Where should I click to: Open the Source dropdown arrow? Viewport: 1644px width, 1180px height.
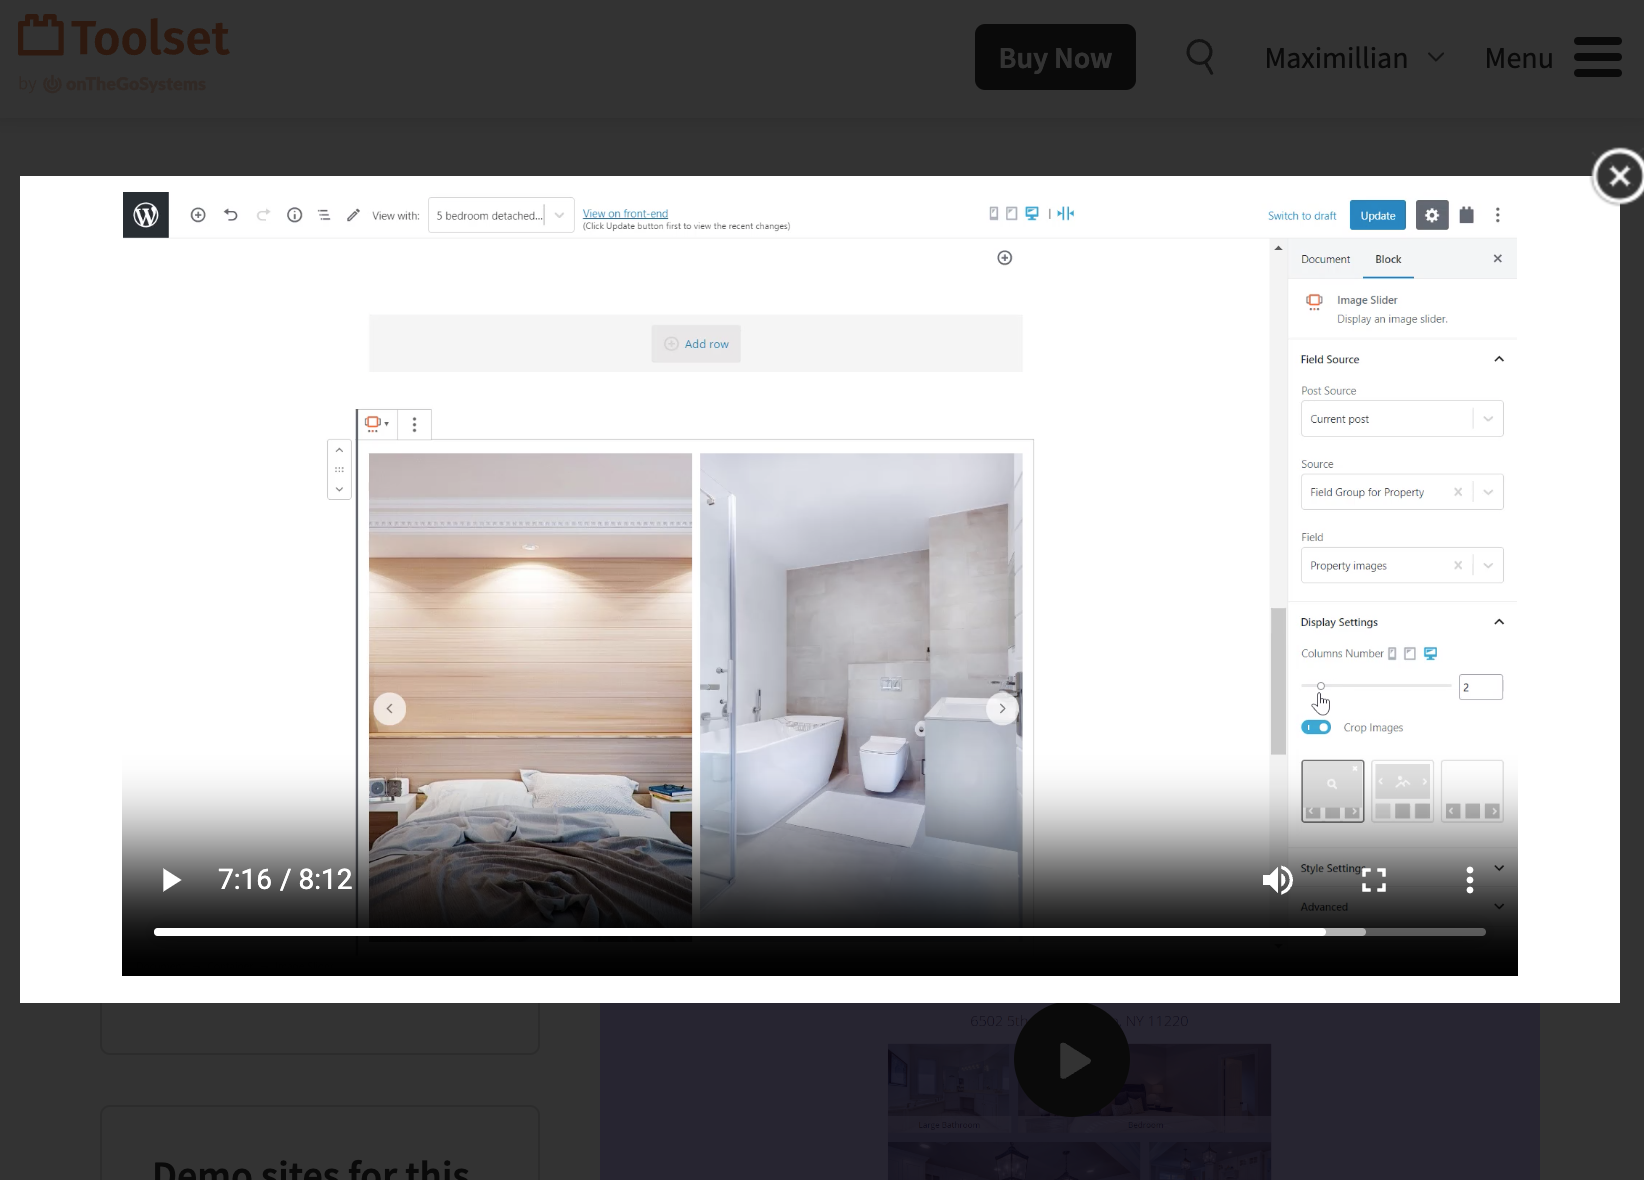[x=1488, y=492]
